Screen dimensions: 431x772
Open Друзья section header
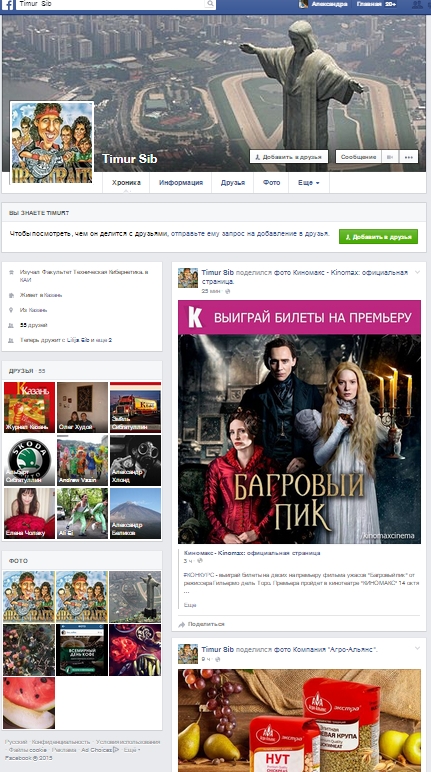[21, 371]
